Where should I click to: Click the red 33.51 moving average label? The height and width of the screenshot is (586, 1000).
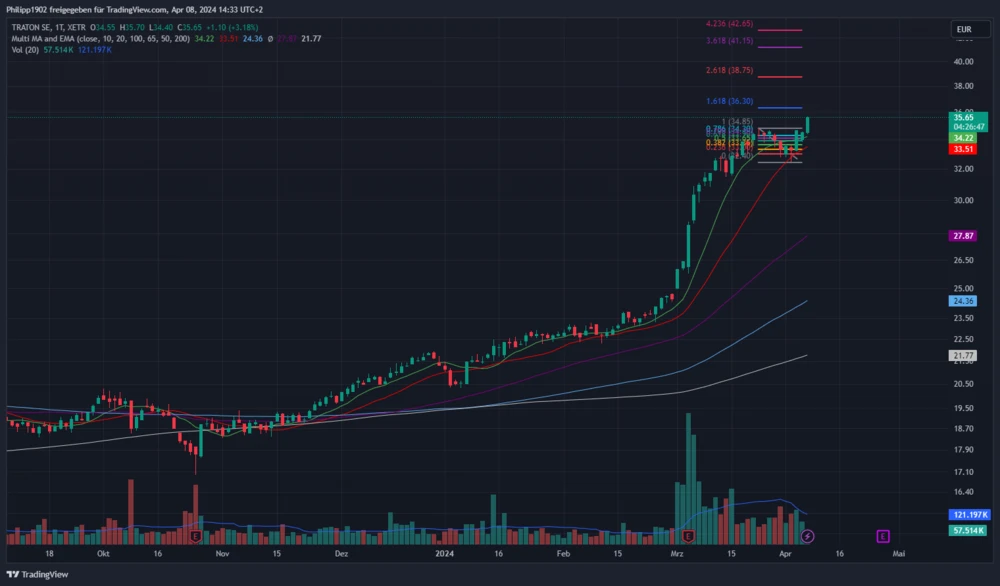(963, 149)
